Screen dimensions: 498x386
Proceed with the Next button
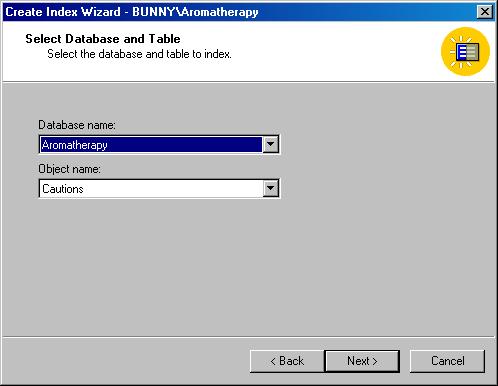click(x=362, y=361)
